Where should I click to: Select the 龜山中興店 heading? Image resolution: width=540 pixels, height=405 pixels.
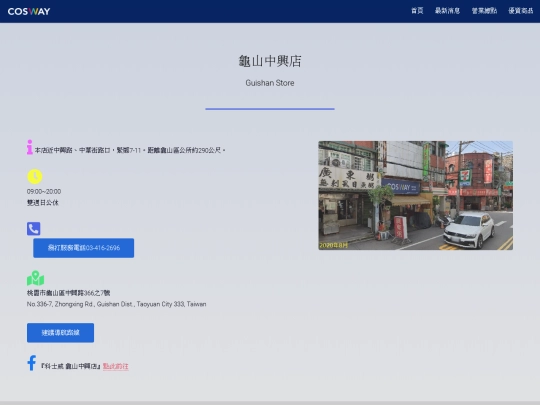tap(270, 61)
